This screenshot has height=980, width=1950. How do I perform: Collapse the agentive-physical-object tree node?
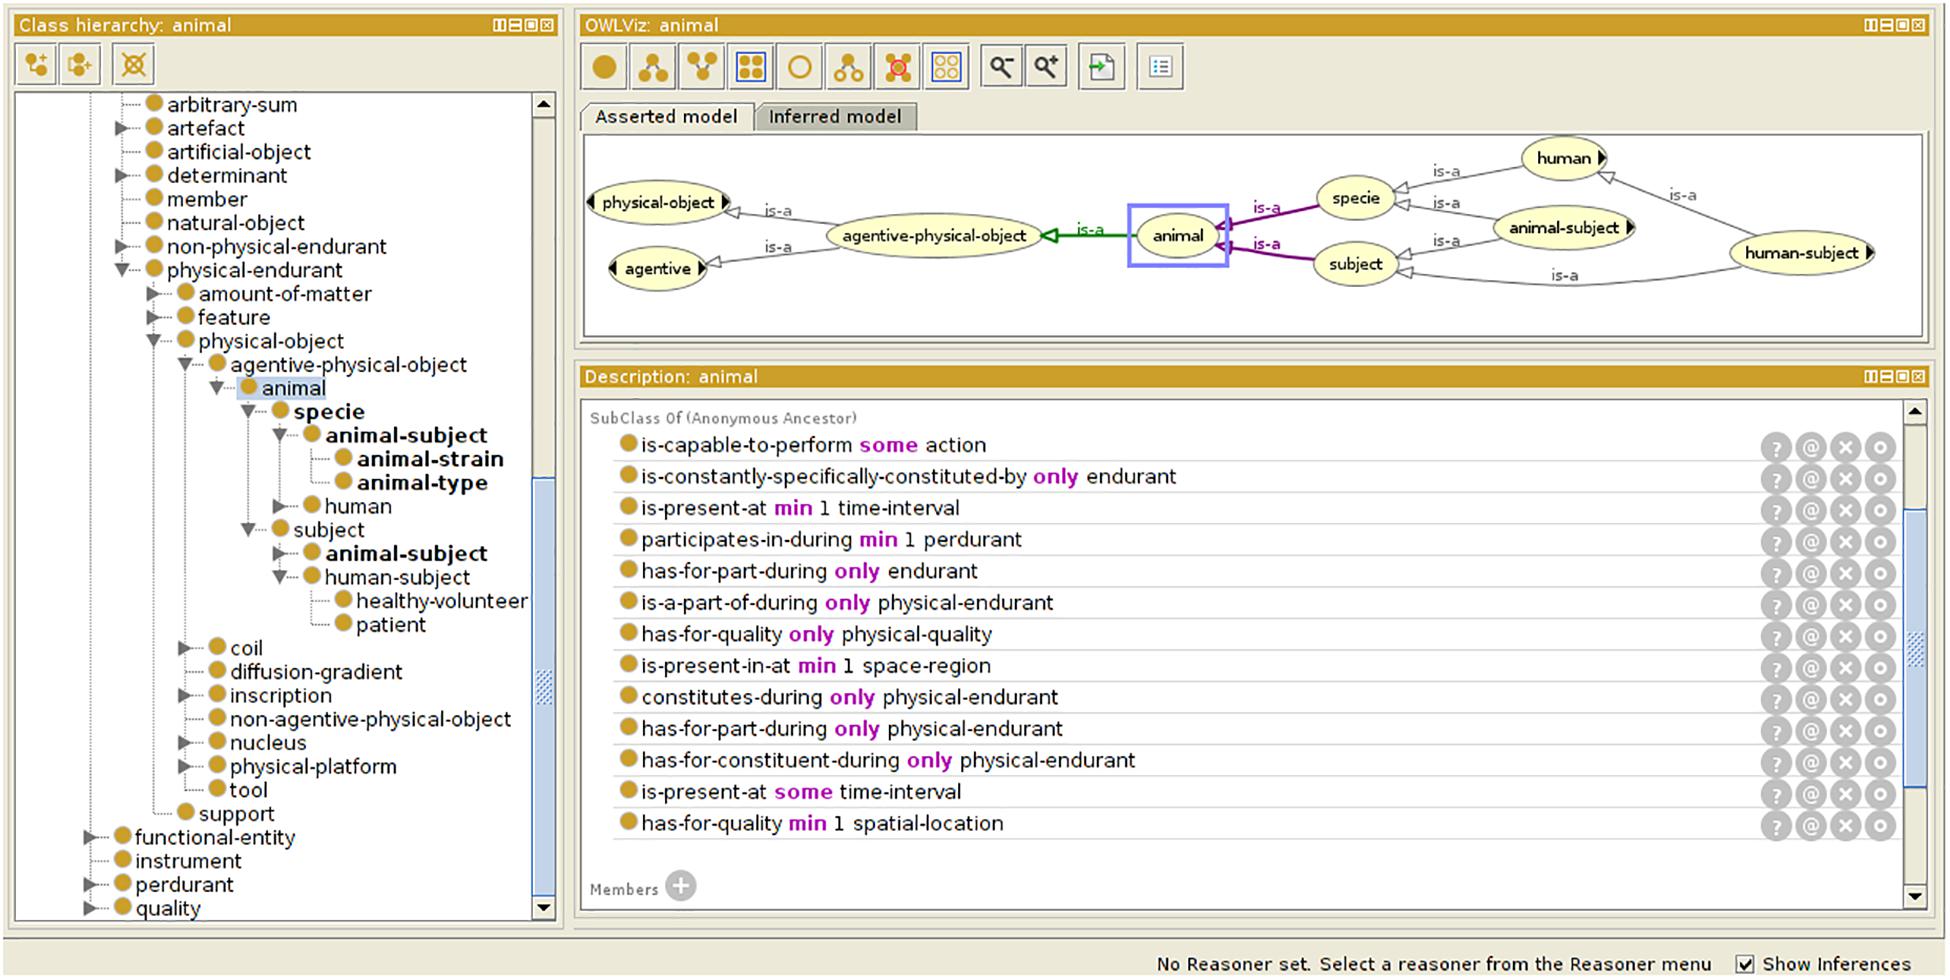tap(186, 365)
